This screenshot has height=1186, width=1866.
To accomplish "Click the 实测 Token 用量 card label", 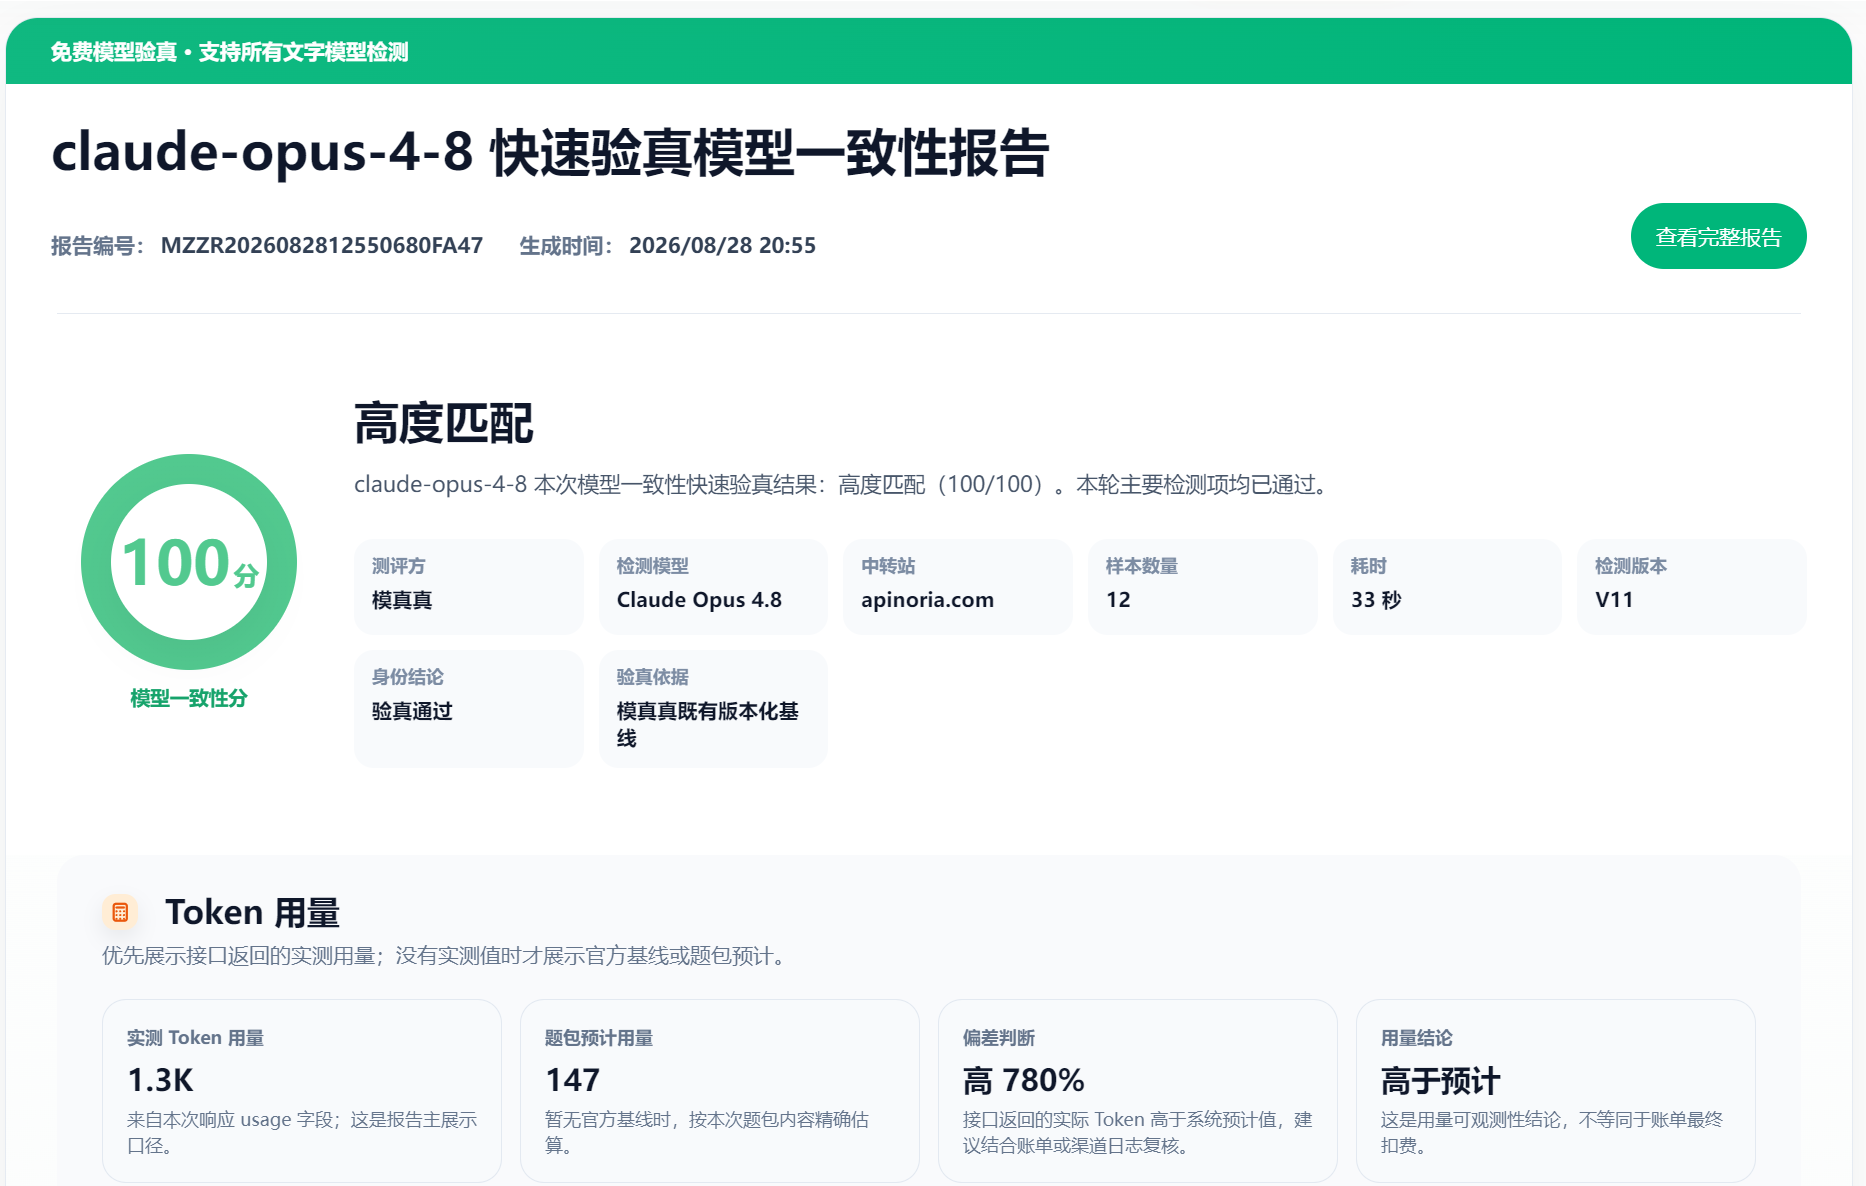I will (x=195, y=1038).
